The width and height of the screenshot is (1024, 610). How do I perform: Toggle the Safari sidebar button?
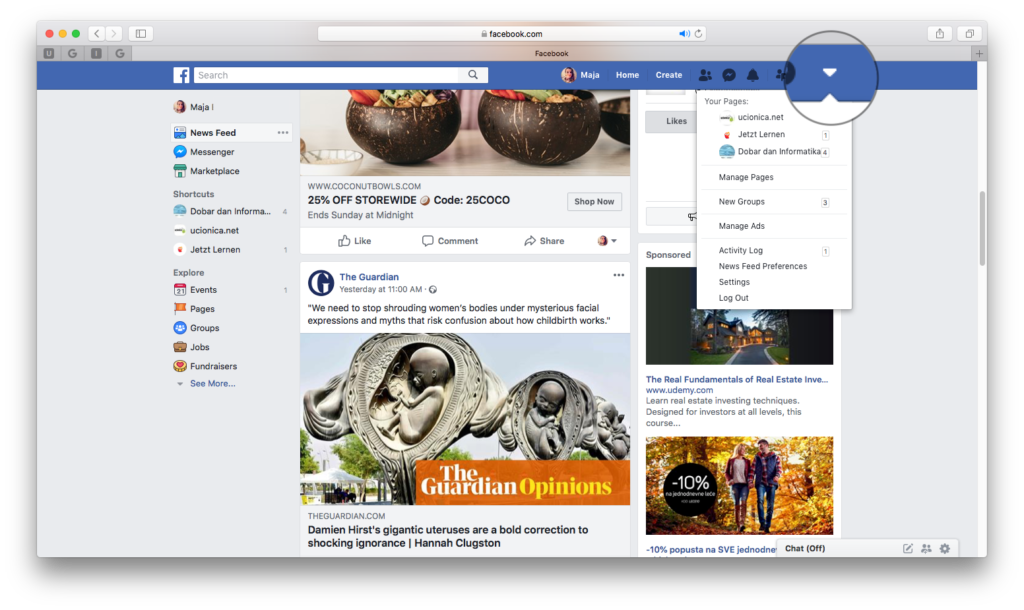tap(141, 33)
